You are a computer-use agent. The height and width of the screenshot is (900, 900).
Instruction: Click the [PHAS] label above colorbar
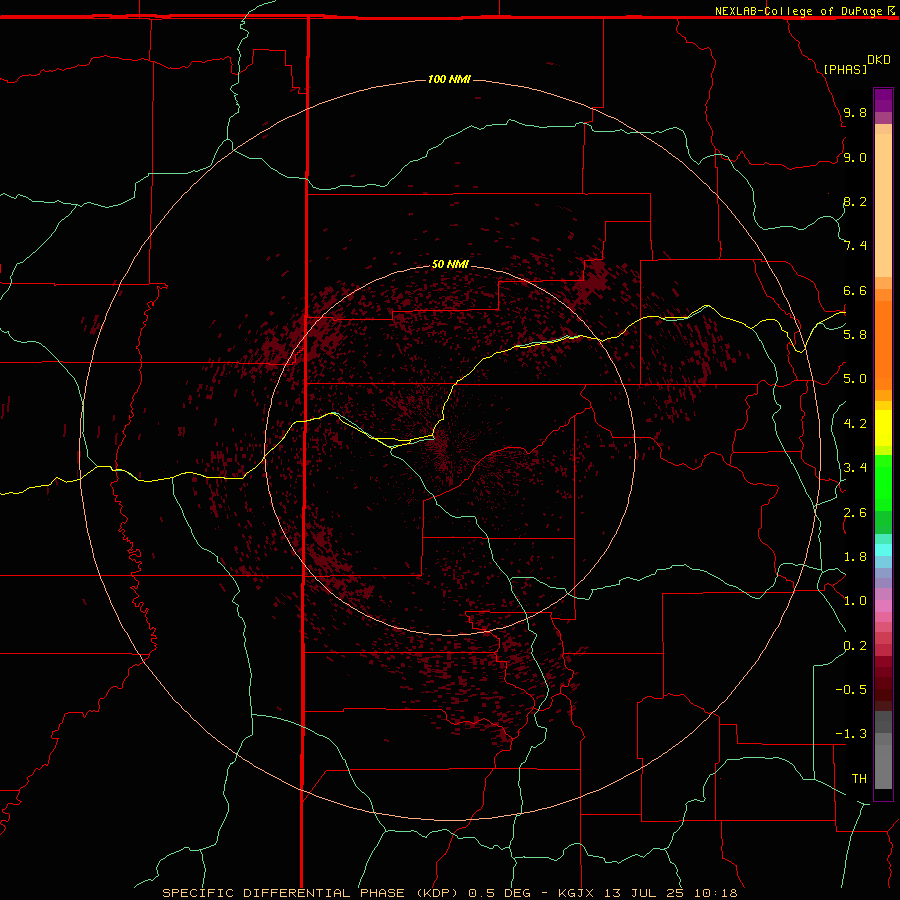(845, 69)
